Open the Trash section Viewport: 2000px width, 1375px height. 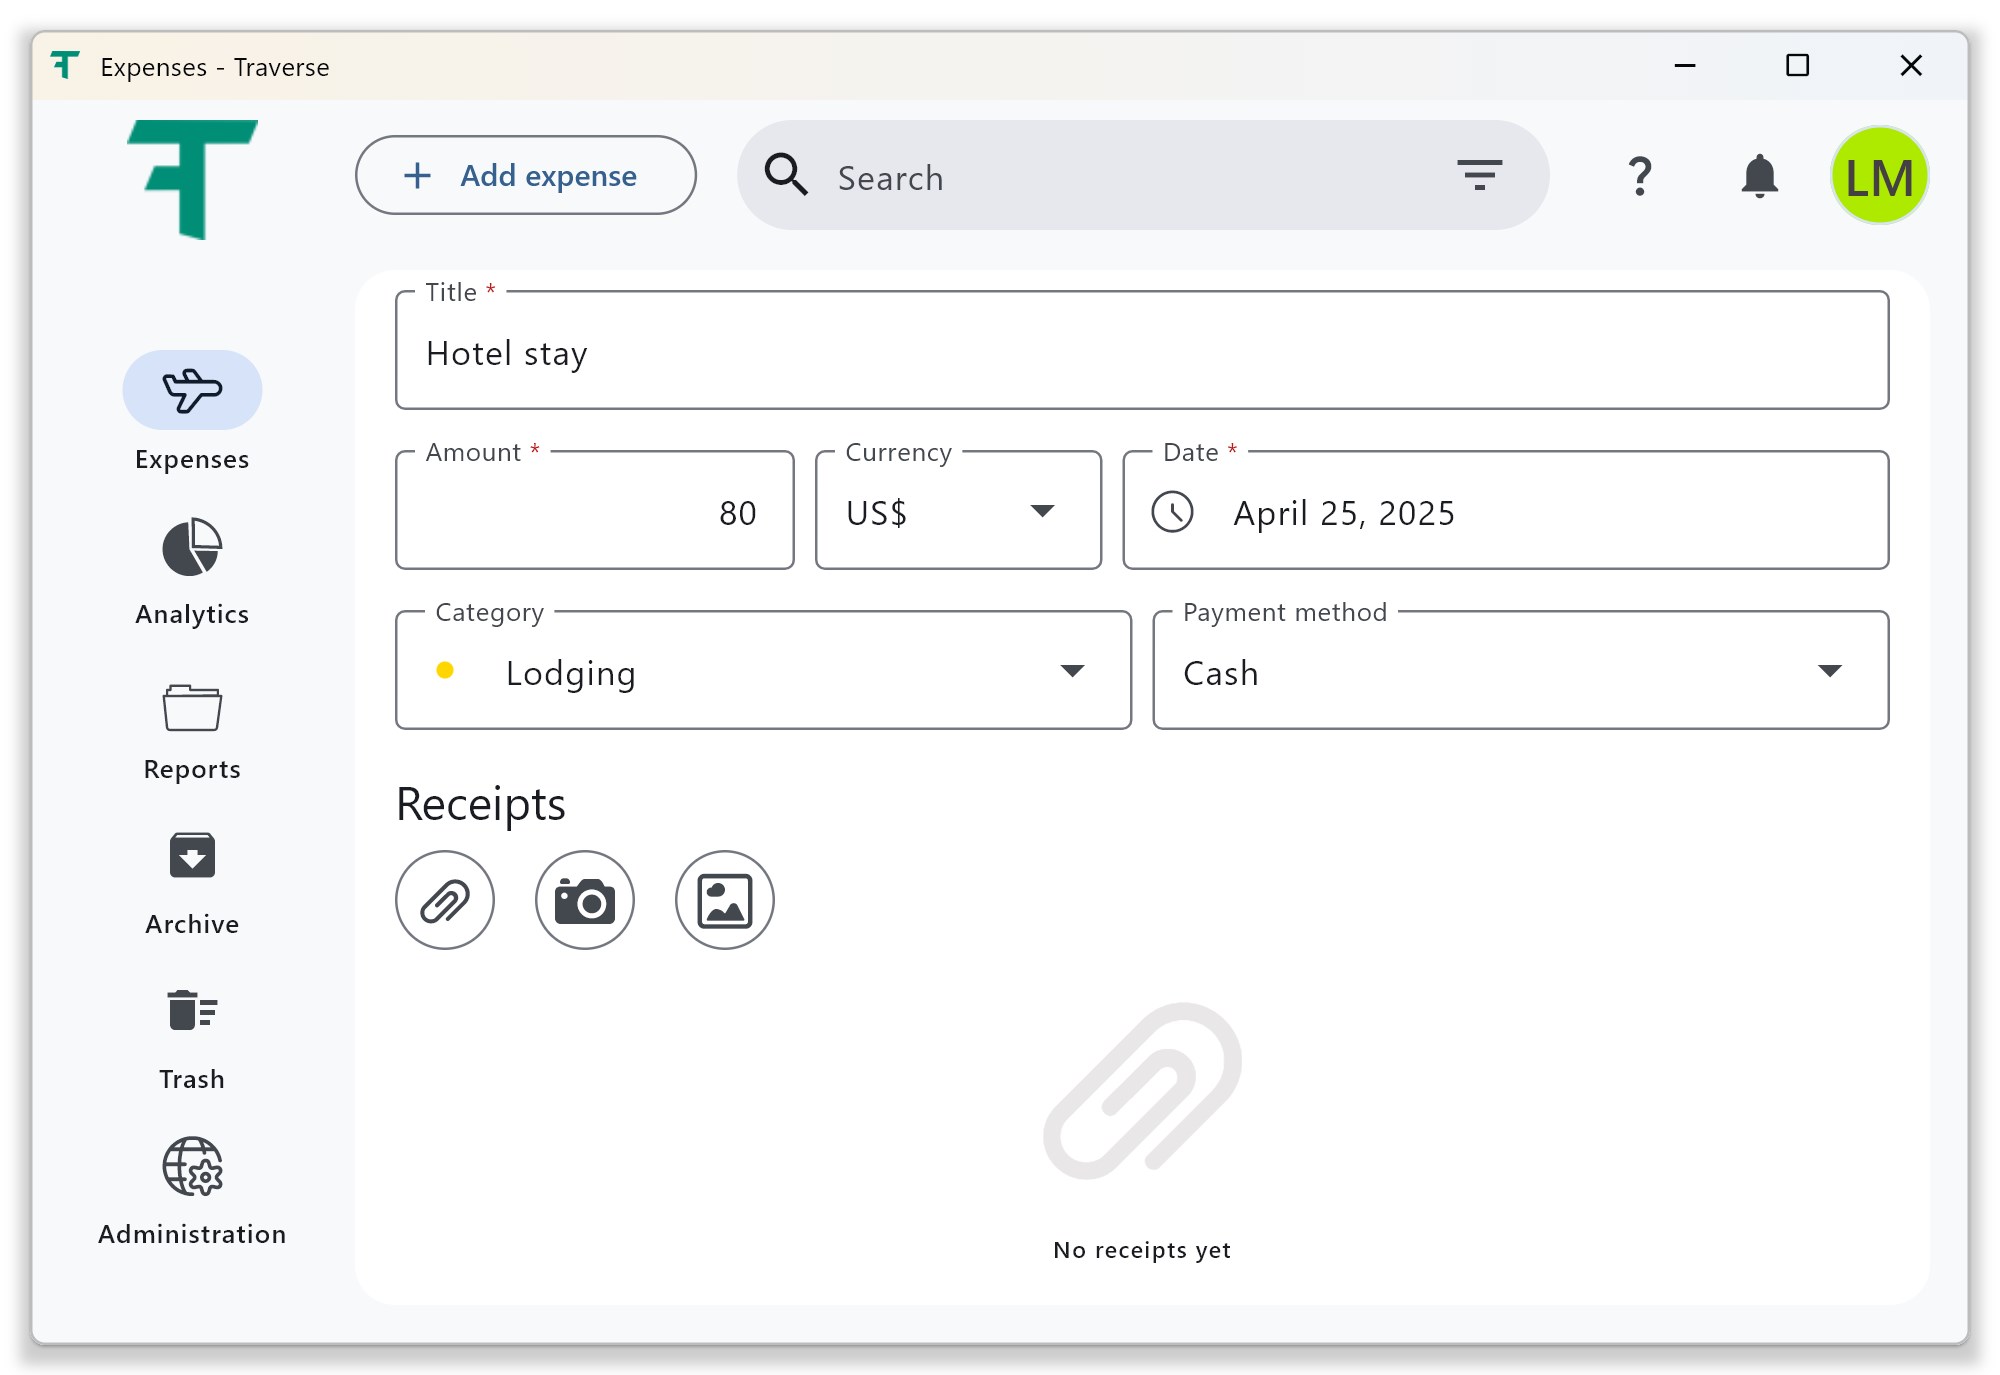coord(192,1039)
